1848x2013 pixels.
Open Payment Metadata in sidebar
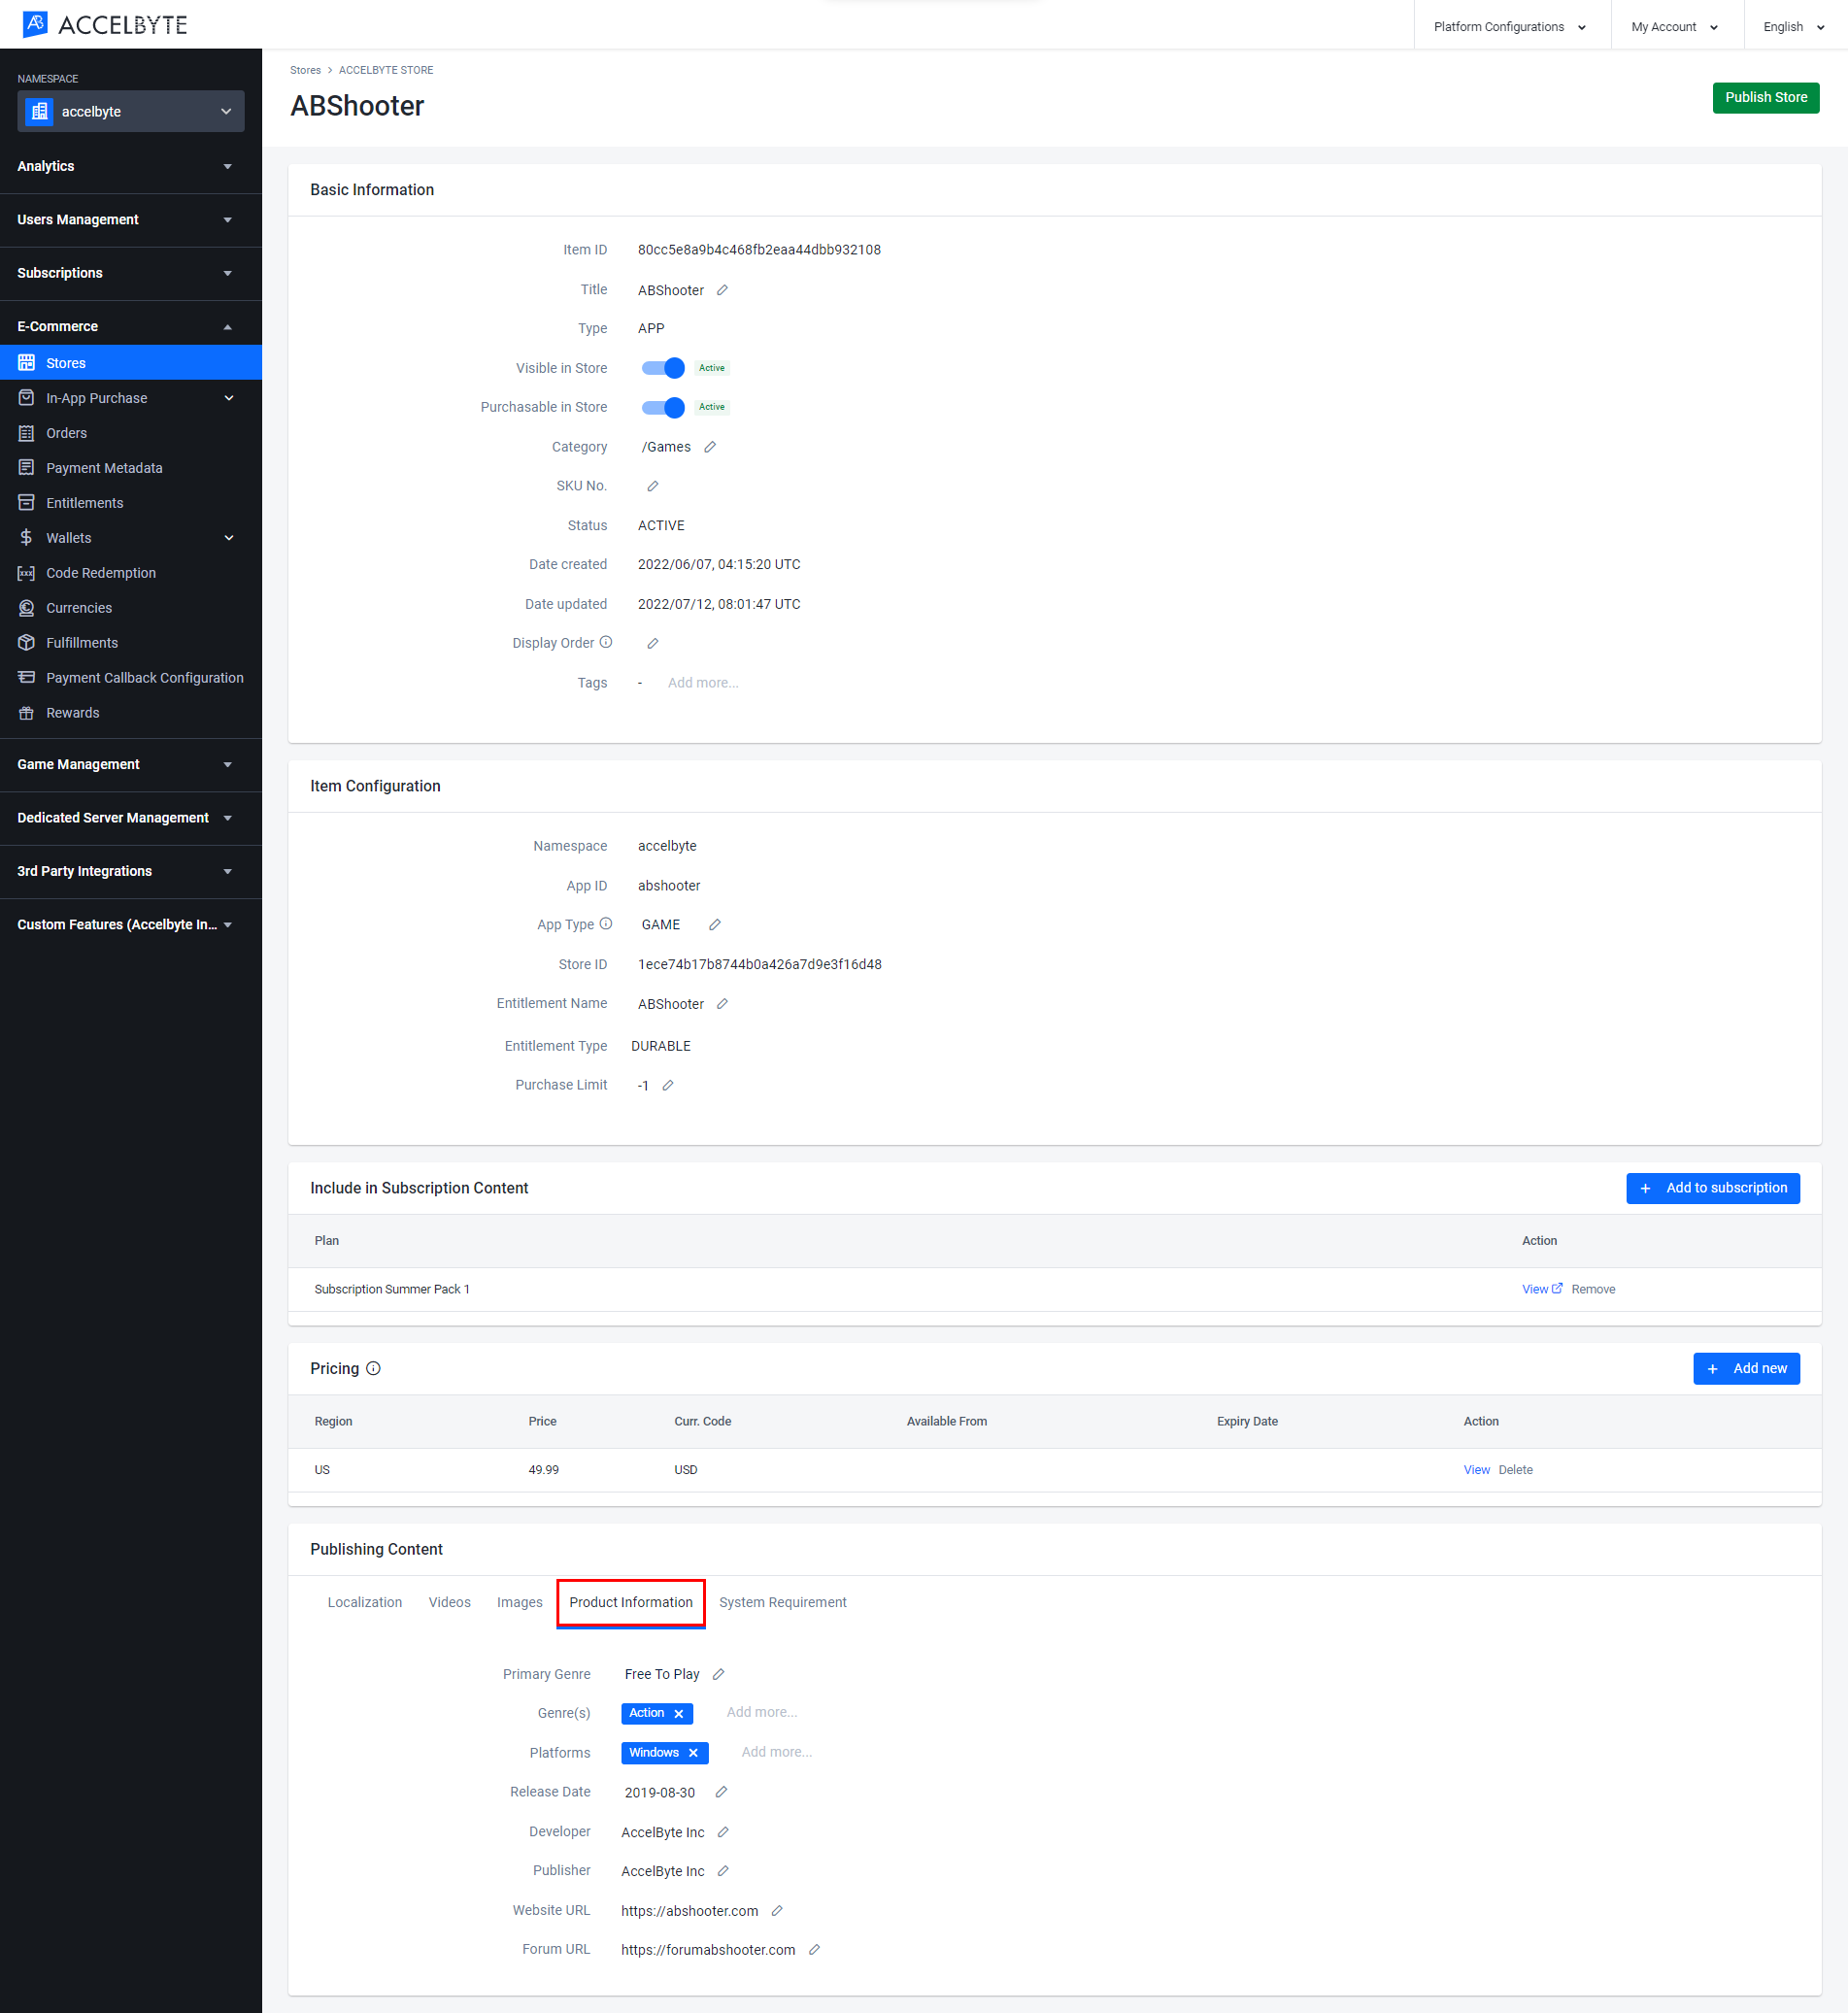coord(131,468)
